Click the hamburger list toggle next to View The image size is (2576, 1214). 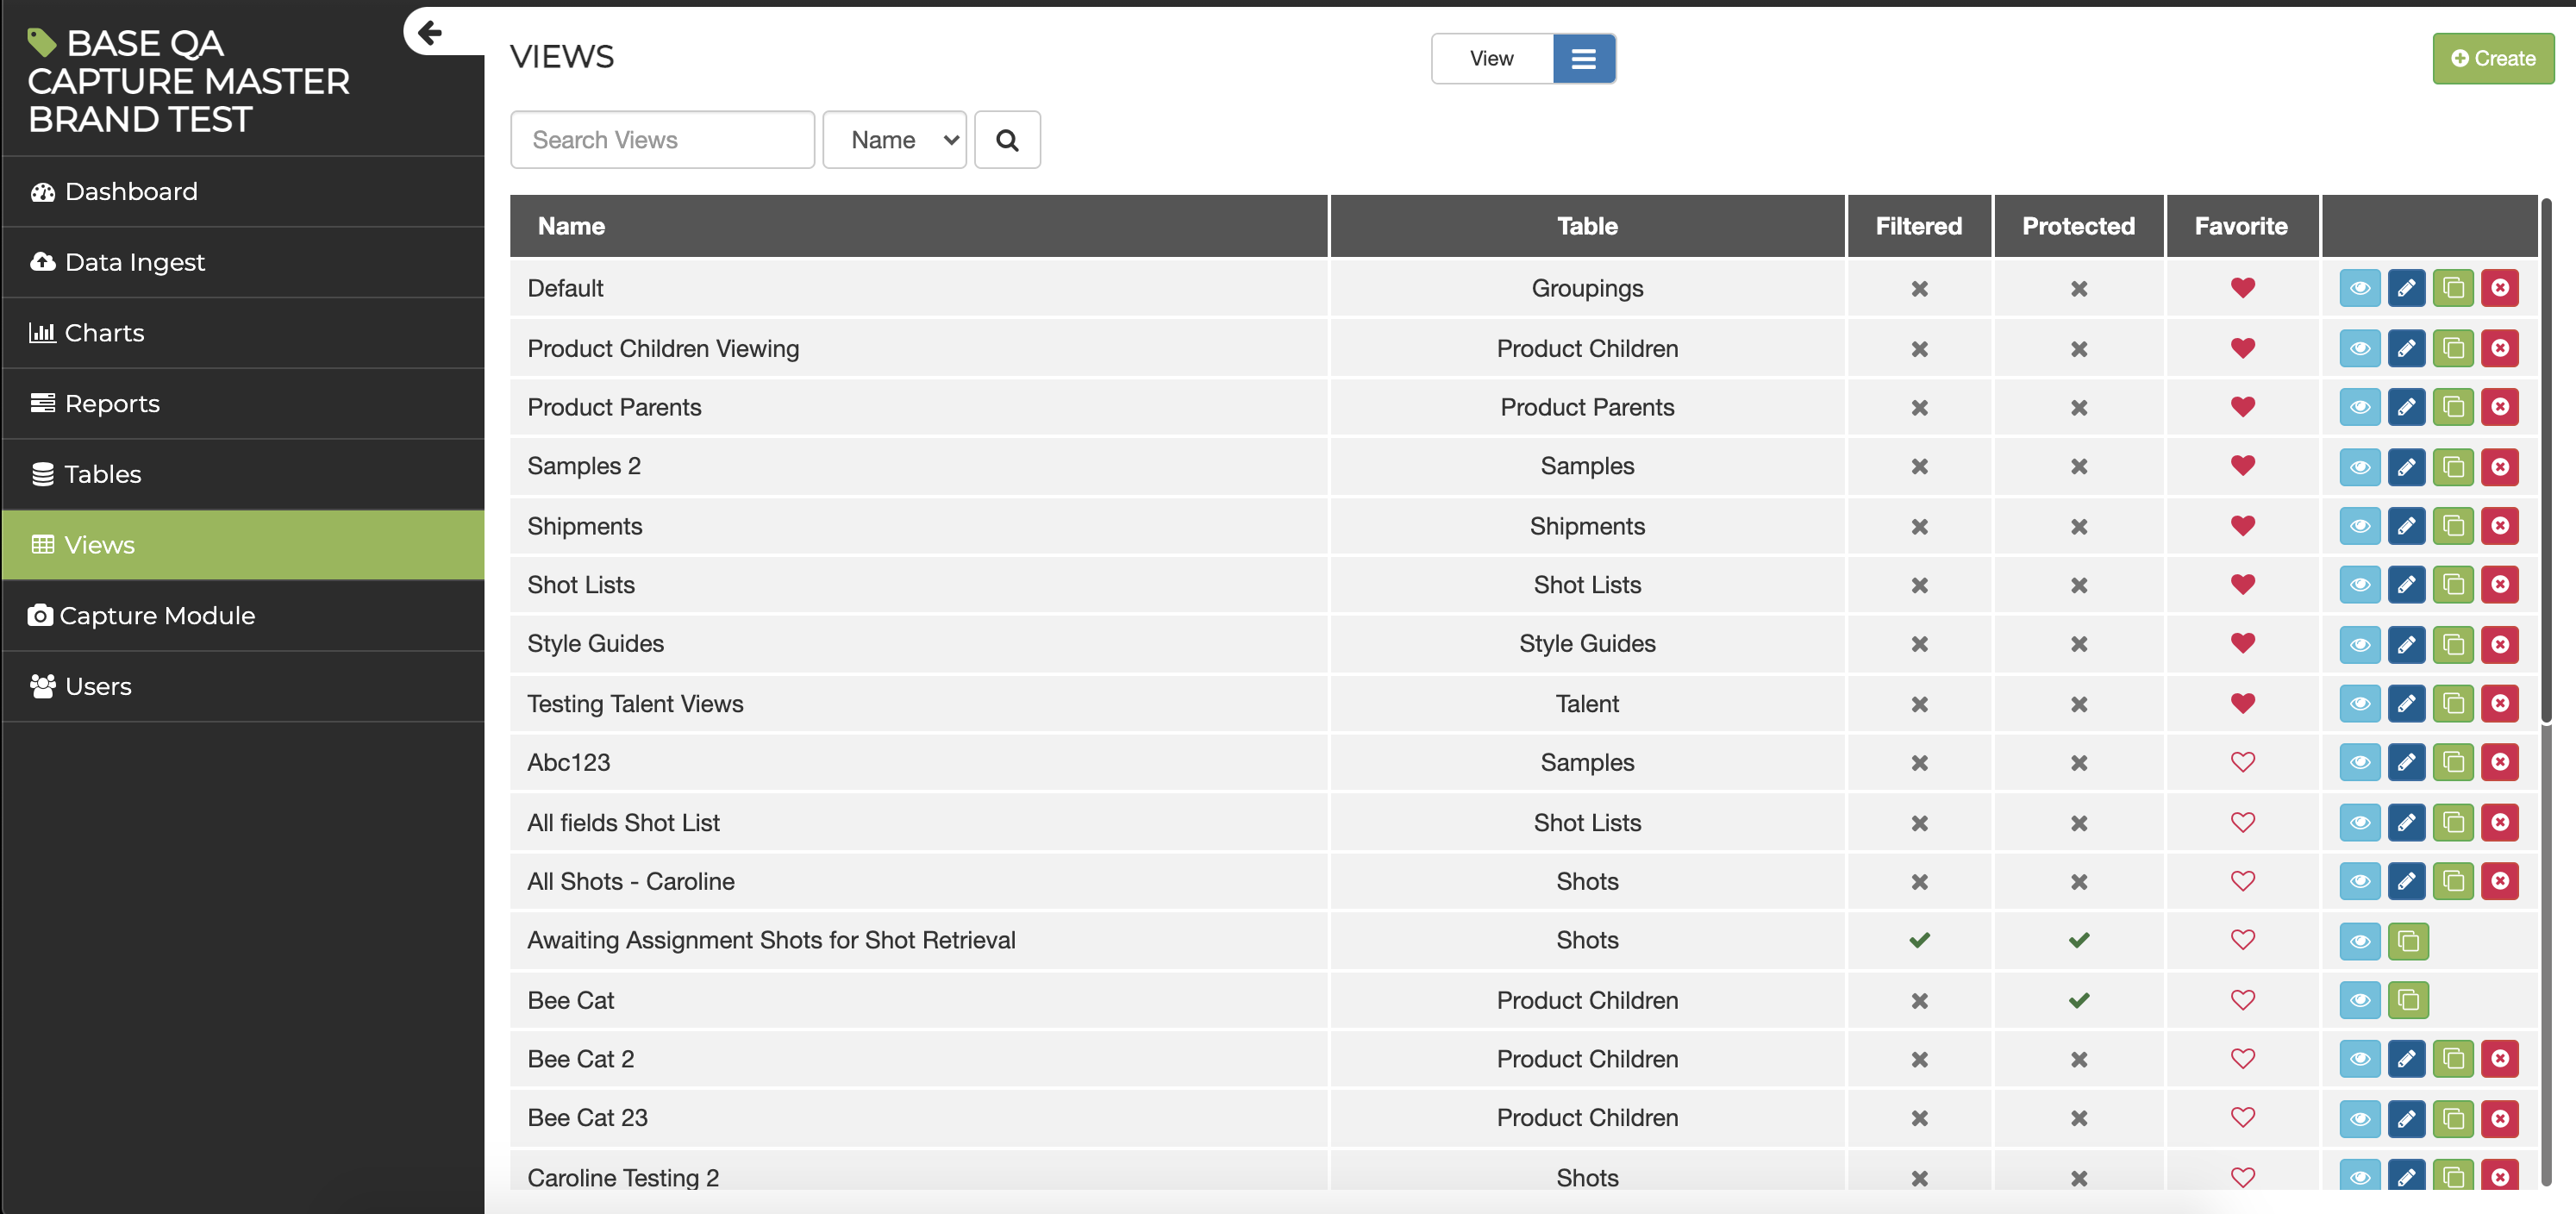(x=1583, y=59)
